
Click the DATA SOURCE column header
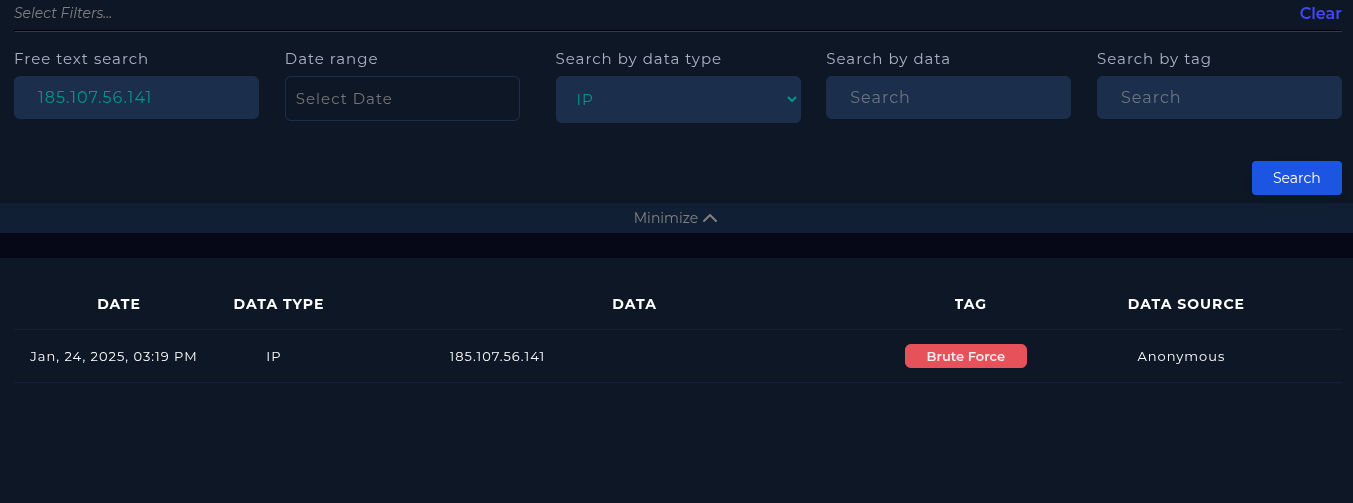click(1186, 304)
